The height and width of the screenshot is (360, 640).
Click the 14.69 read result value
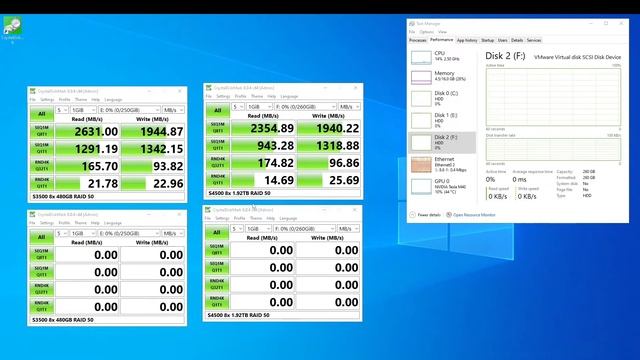263,180
